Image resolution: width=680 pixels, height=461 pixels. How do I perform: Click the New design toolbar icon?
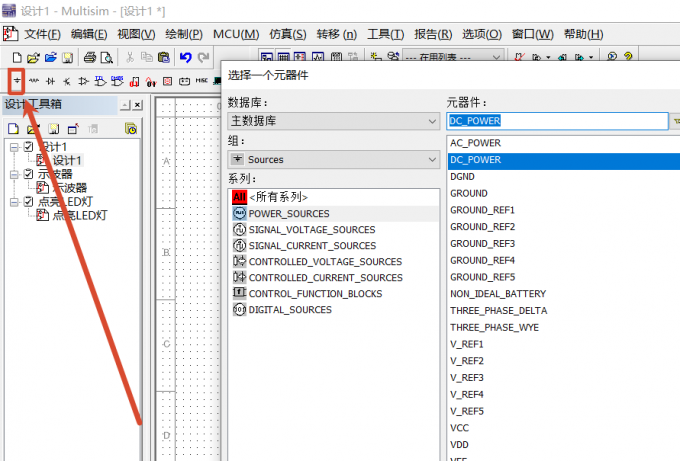click(x=17, y=57)
